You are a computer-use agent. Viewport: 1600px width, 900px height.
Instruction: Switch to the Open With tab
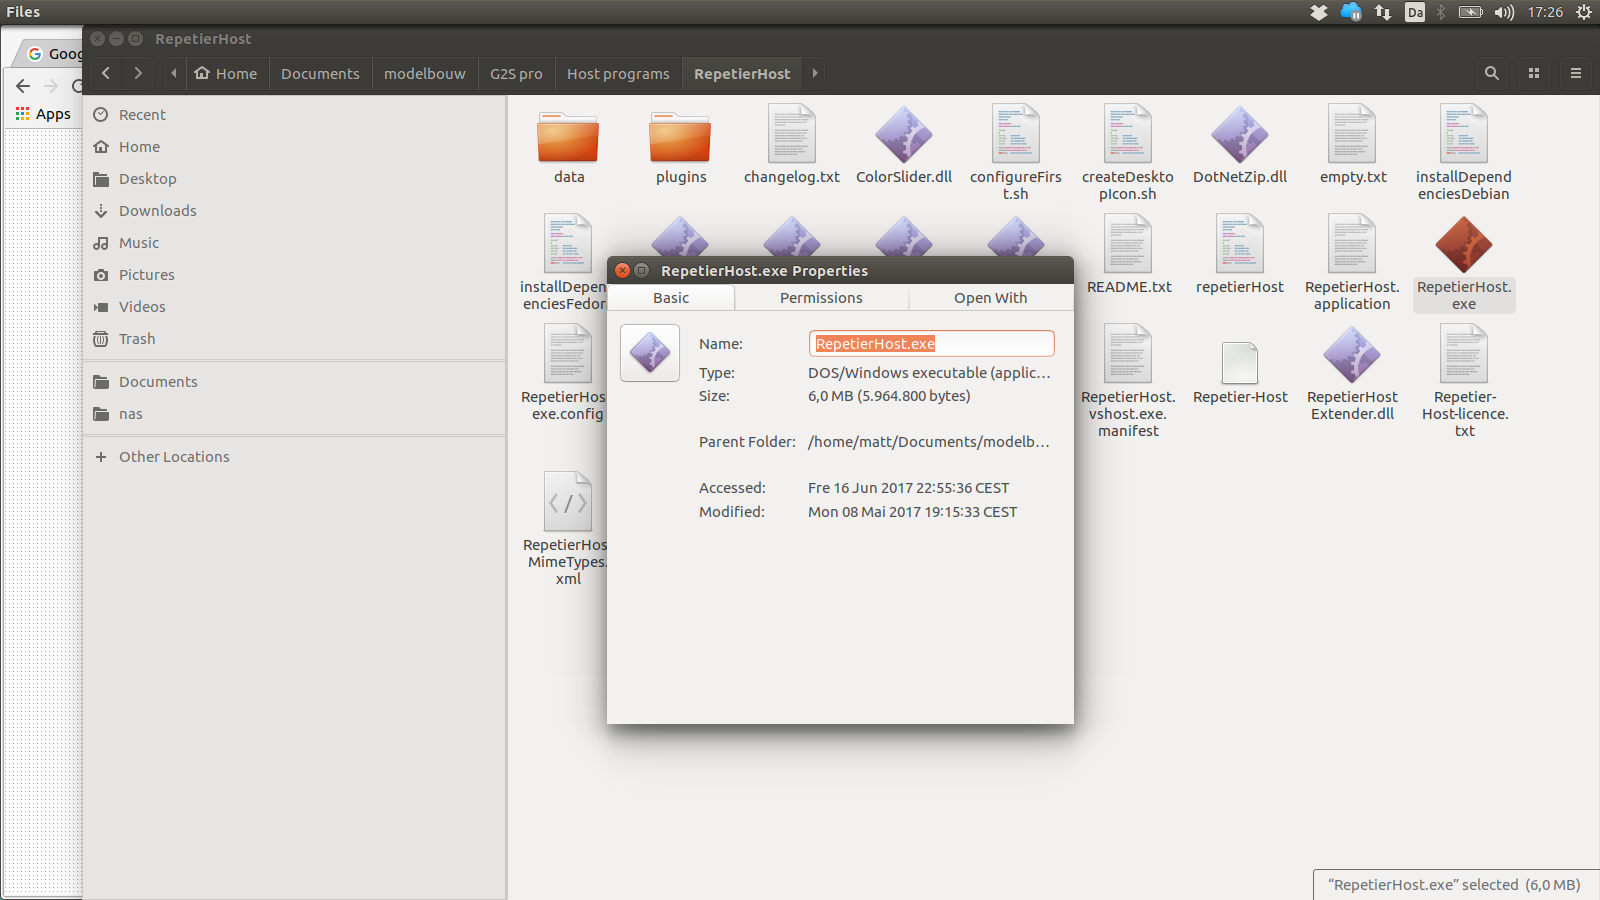pyautogui.click(x=989, y=297)
